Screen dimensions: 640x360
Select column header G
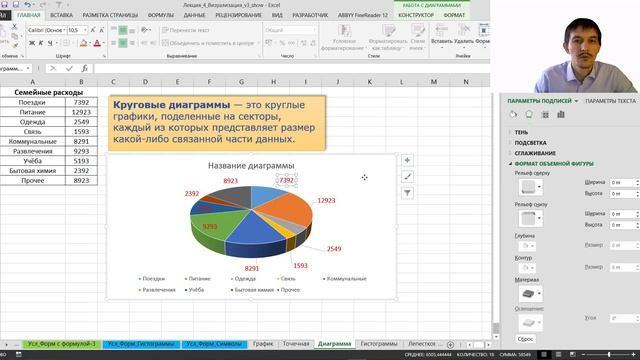coord(242,82)
